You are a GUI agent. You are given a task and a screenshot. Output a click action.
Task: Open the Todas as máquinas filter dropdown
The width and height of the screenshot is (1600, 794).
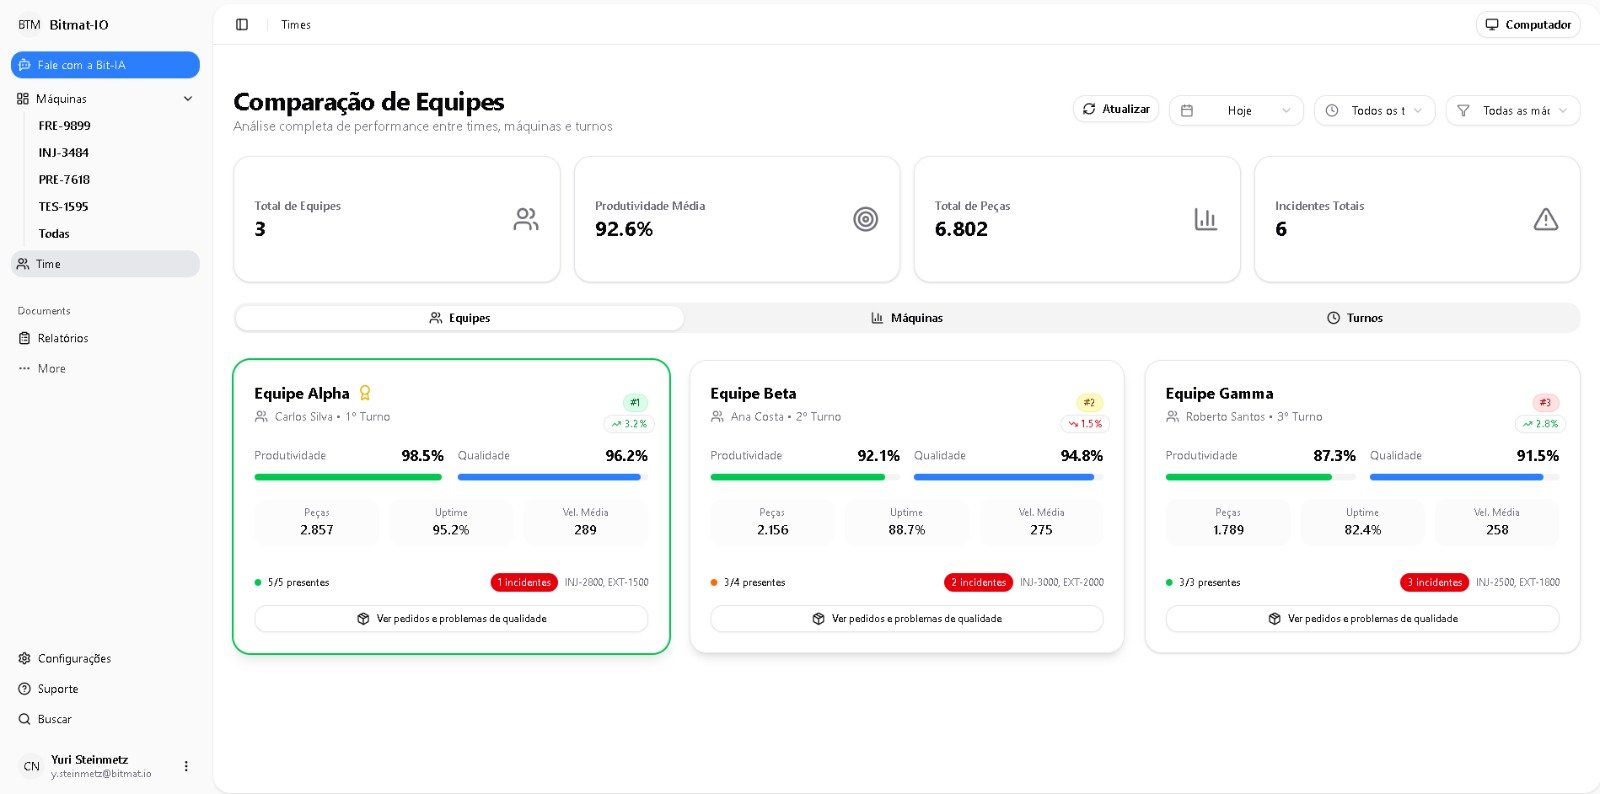1512,110
